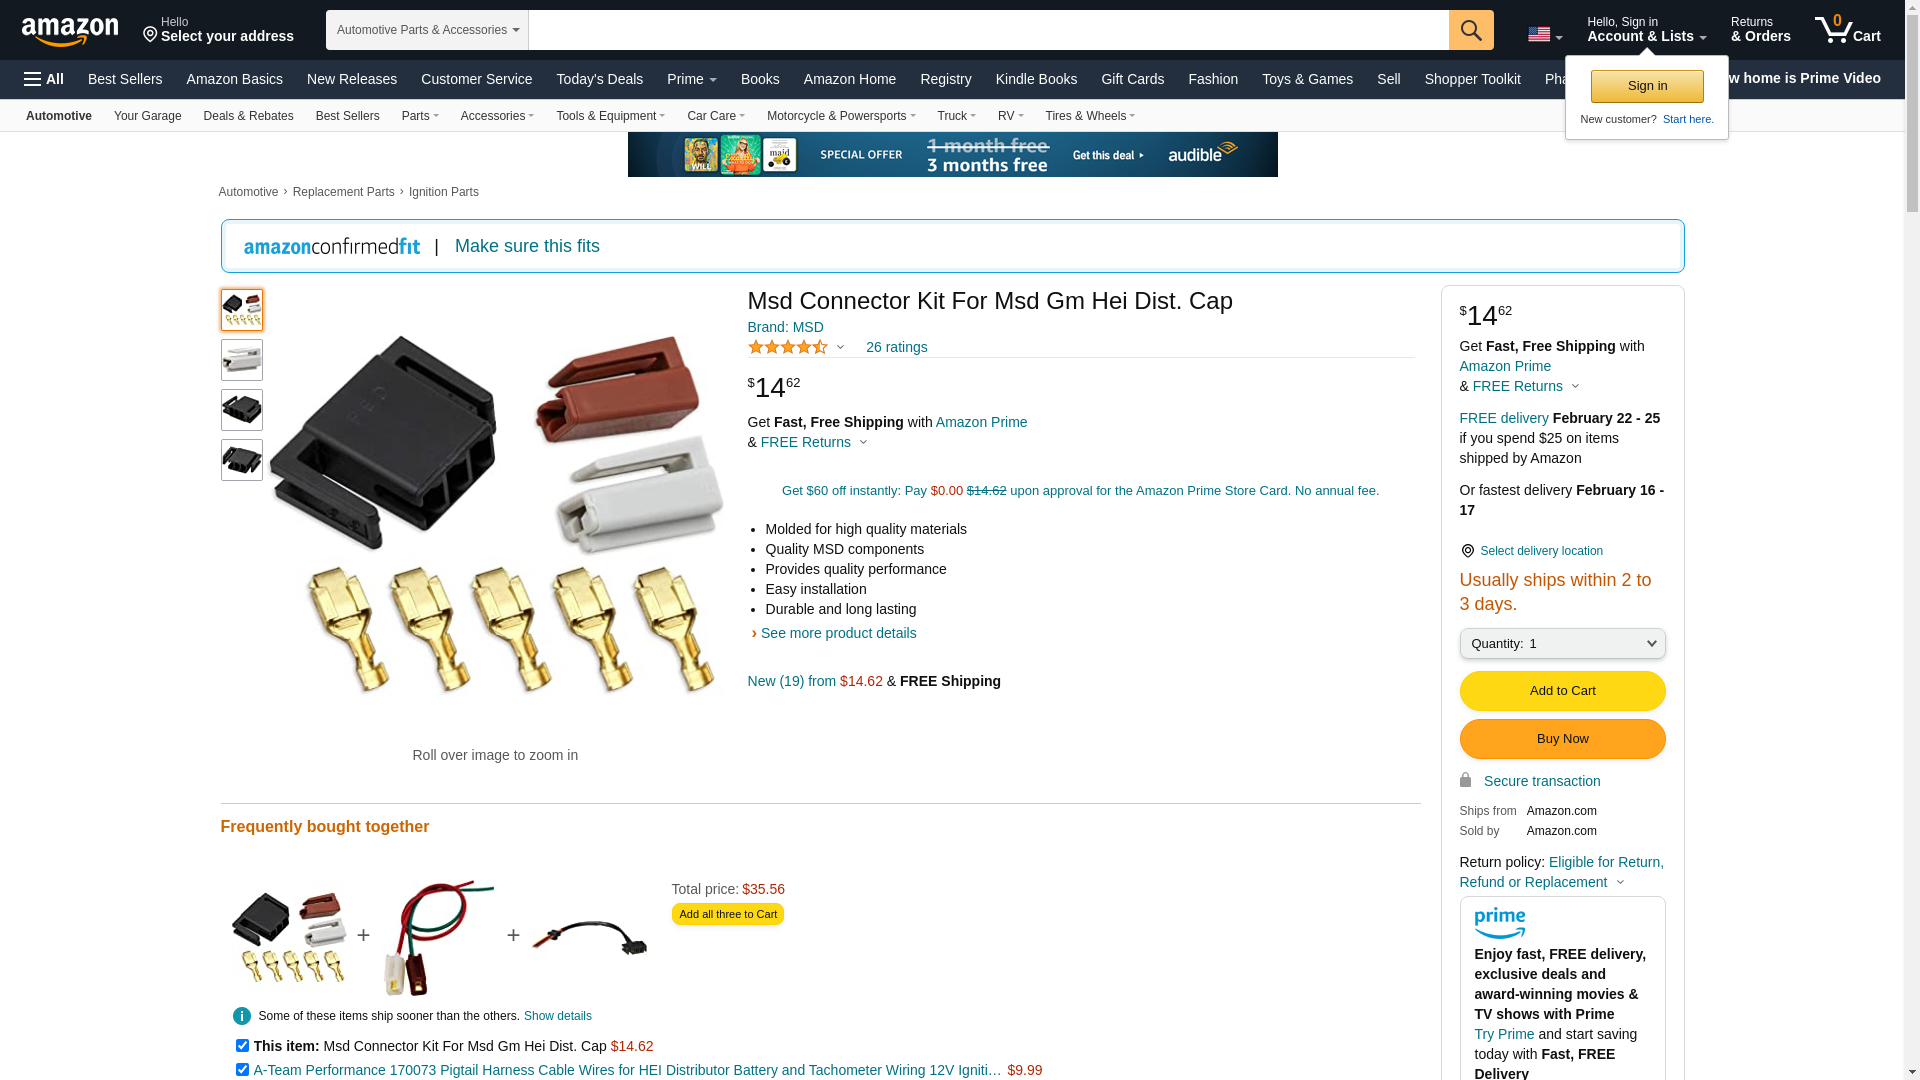Image resolution: width=1920 pixels, height=1080 pixels.
Task: Click the search magnifier button
Action: tap(1471, 30)
